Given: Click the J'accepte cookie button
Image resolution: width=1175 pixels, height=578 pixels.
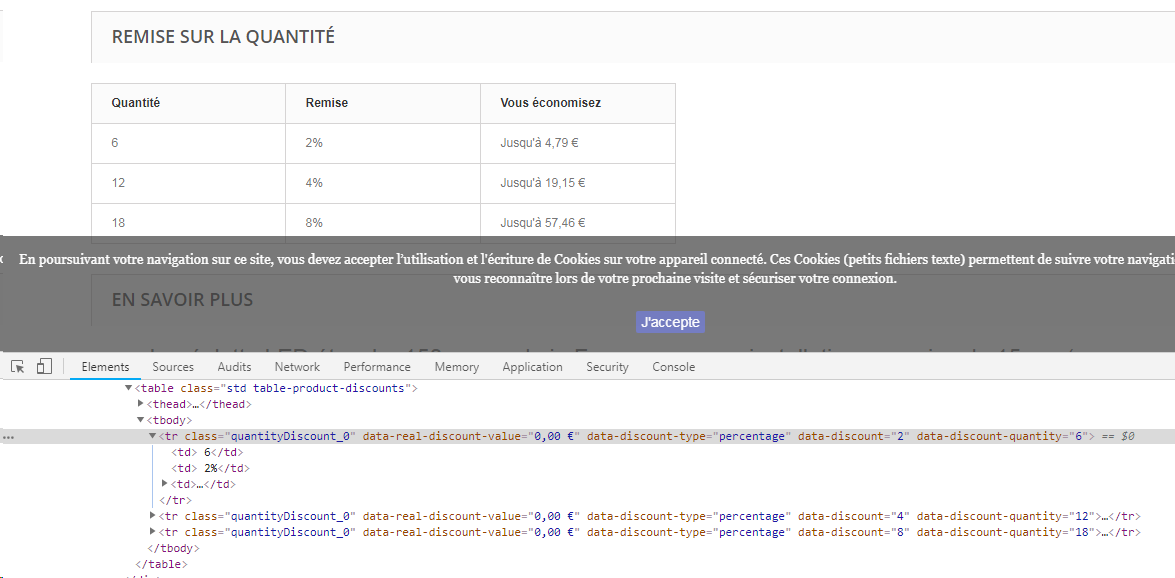Looking at the screenshot, I should [x=670, y=322].
